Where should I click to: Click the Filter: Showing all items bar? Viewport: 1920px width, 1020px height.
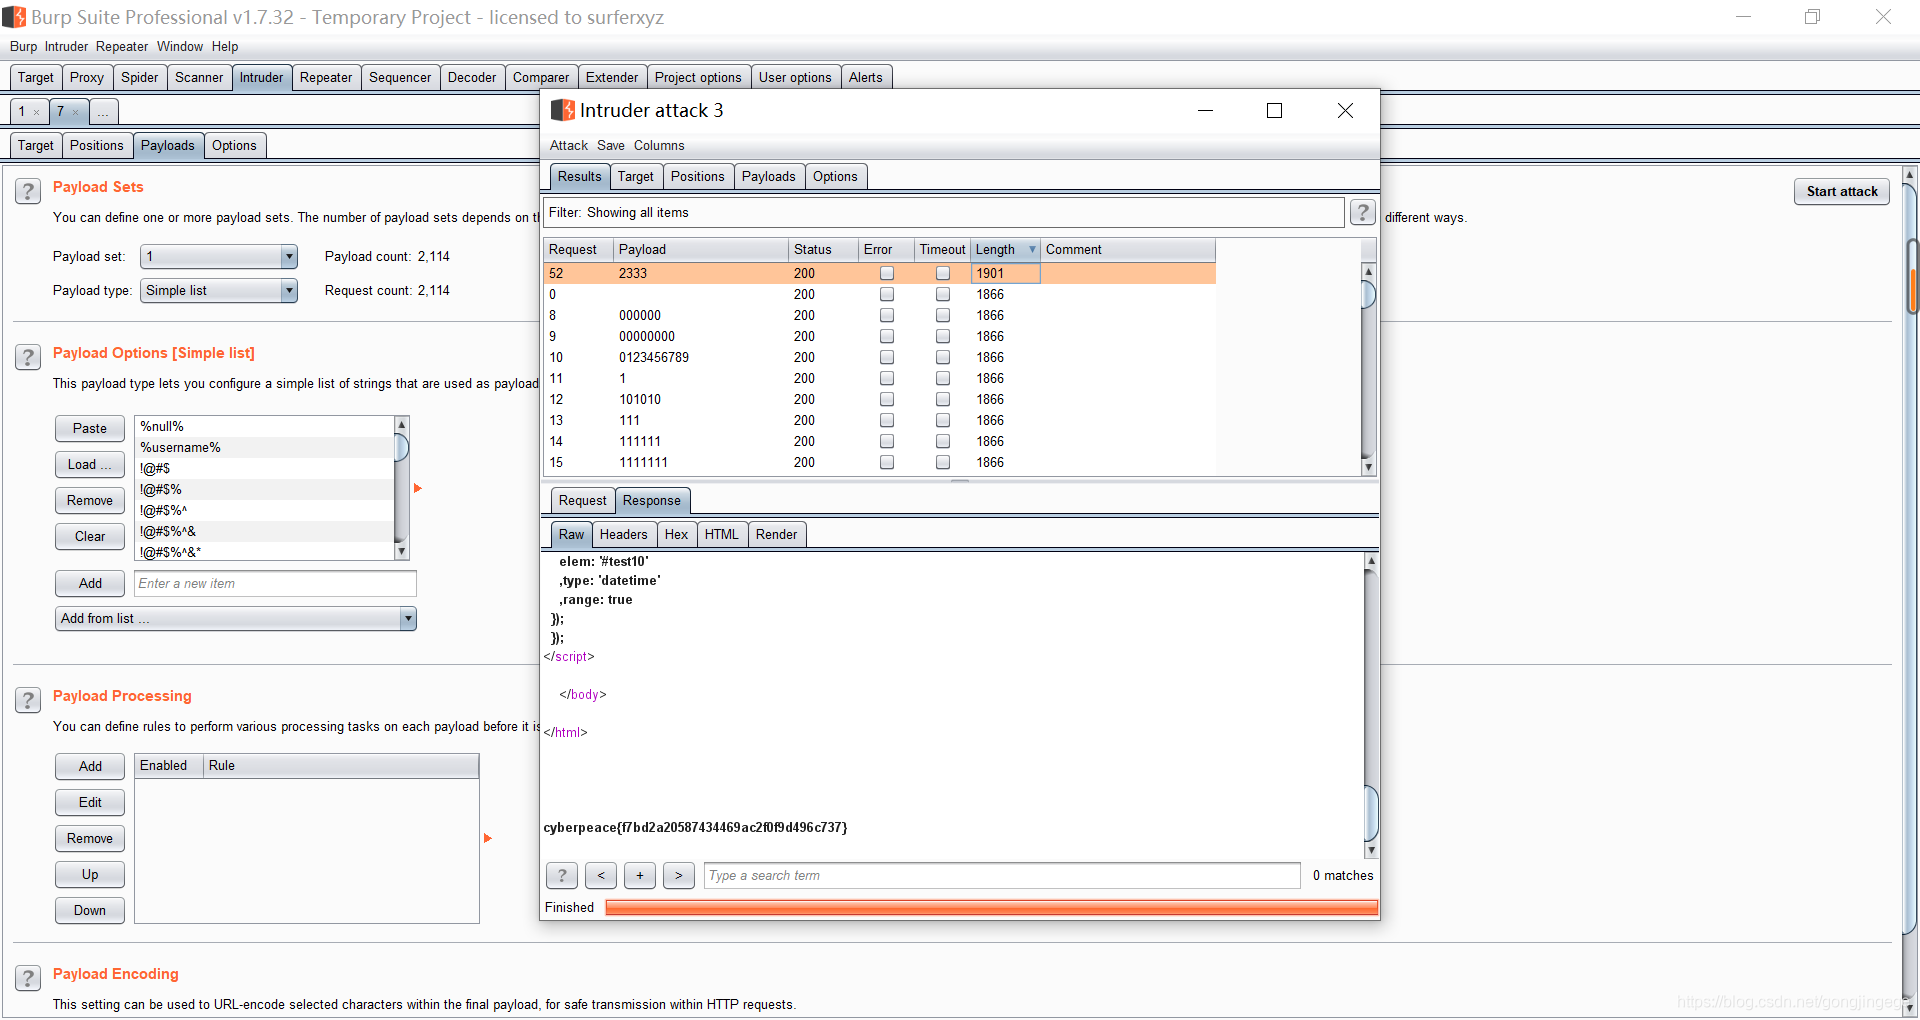tap(943, 213)
